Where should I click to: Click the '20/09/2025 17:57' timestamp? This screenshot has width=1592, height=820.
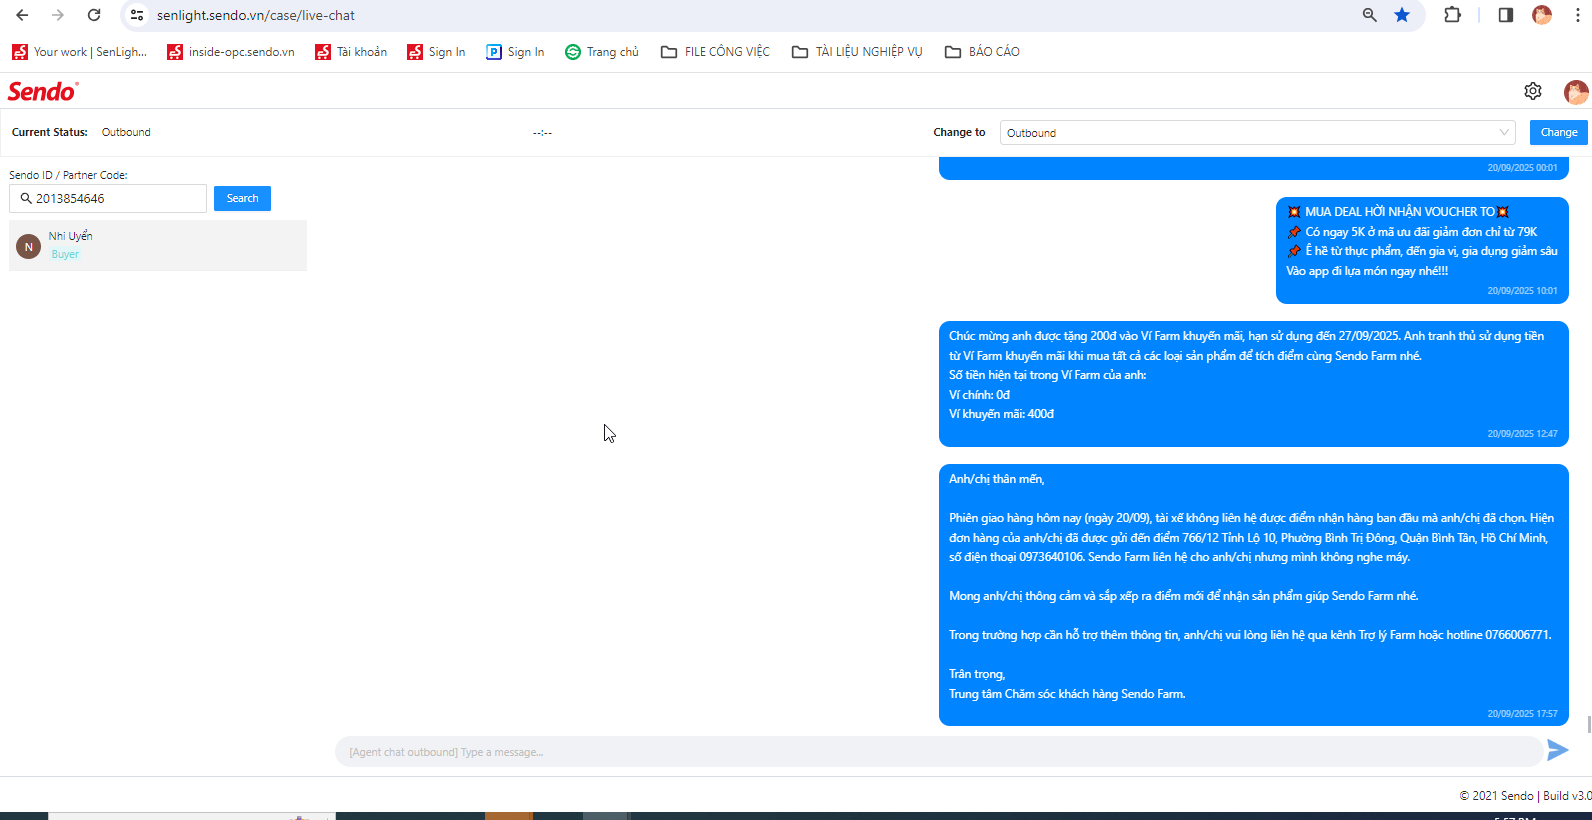coord(1522,714)
